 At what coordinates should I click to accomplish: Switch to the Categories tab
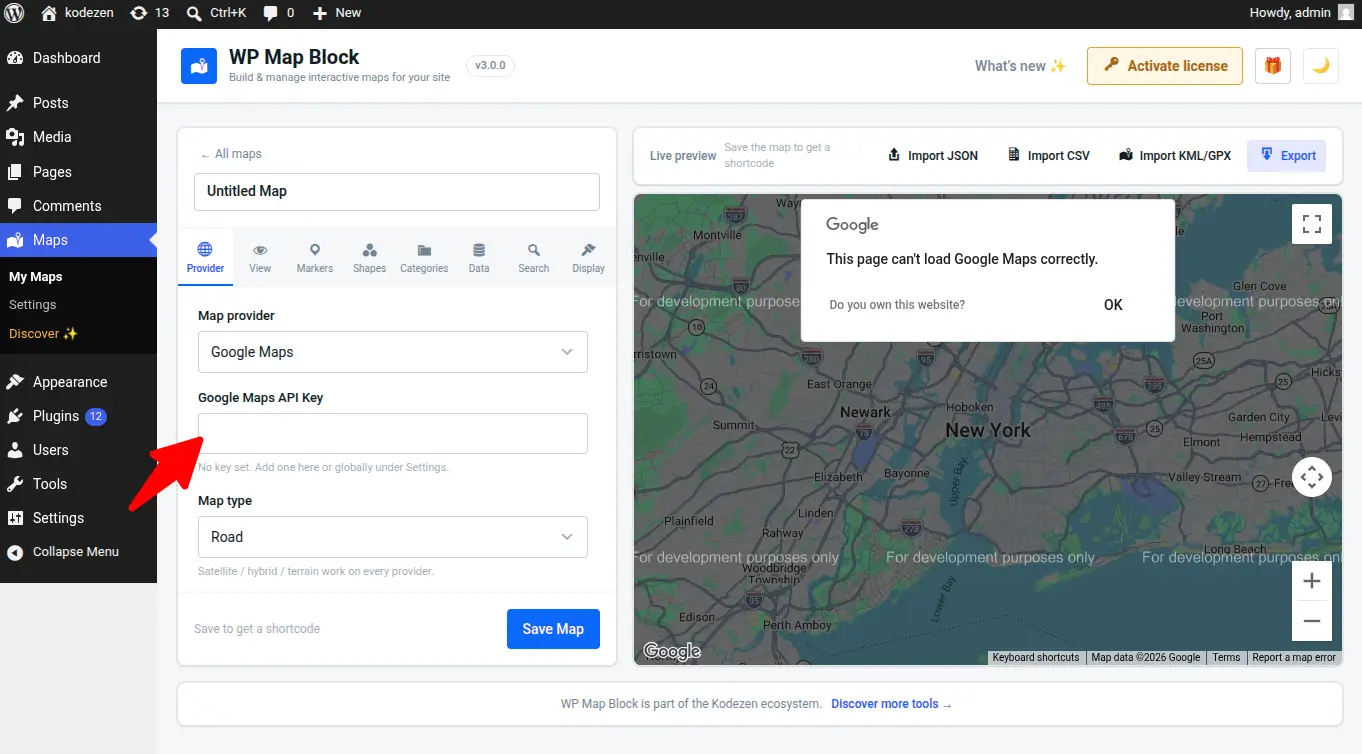click(x=424, y=257)
